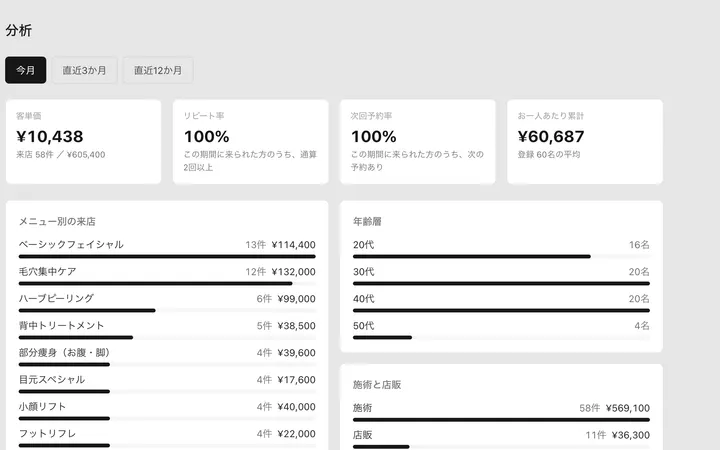The width and height of the screenshot is (720, 450).
Task: Click the 年齢層 heading
Action: click(x=367, y=221)
